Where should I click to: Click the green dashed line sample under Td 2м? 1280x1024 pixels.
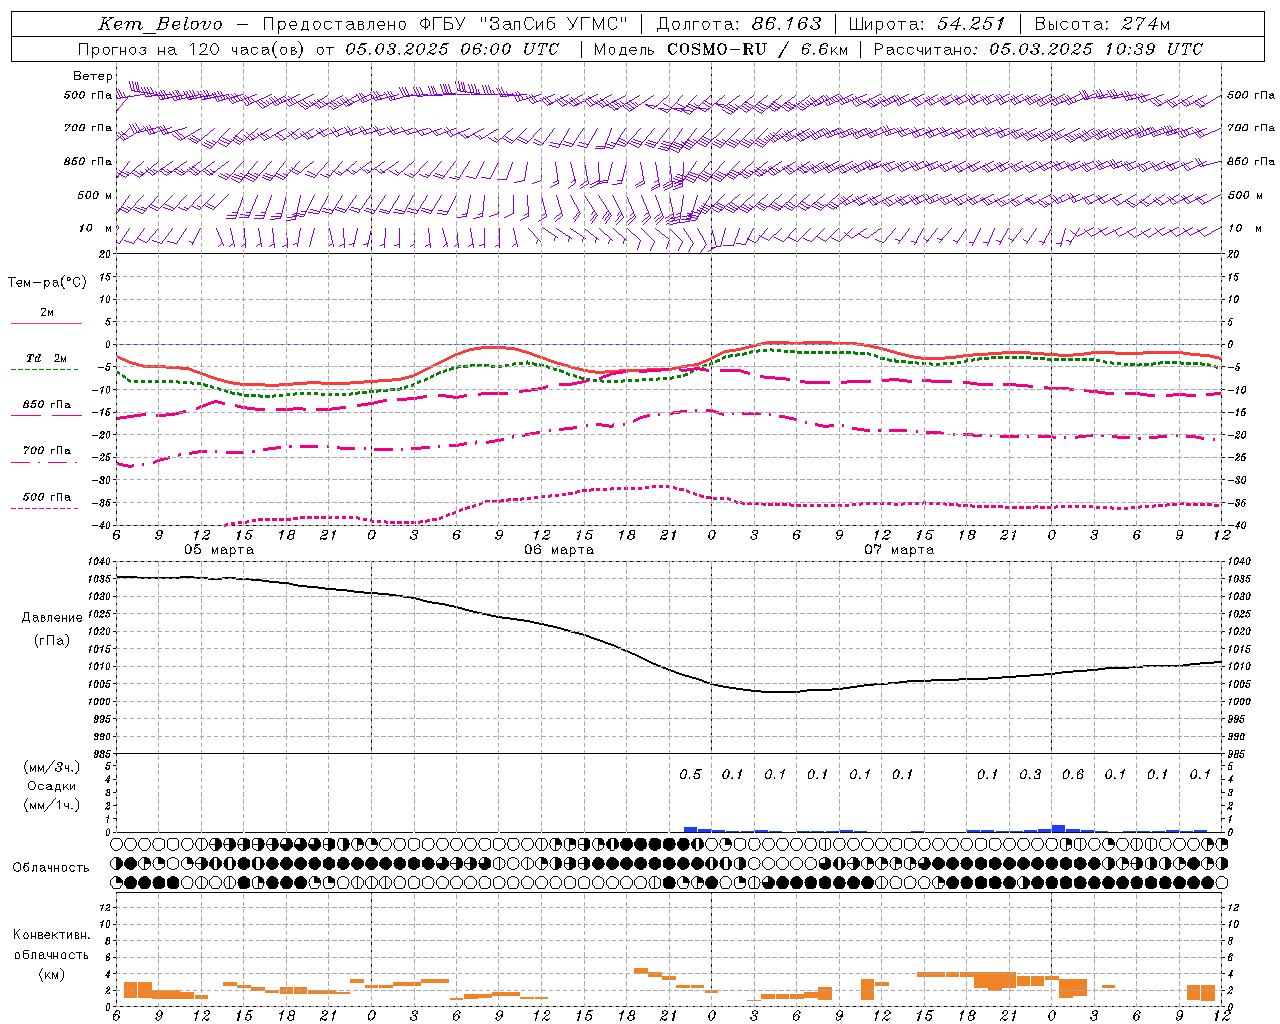pos(44,370)
